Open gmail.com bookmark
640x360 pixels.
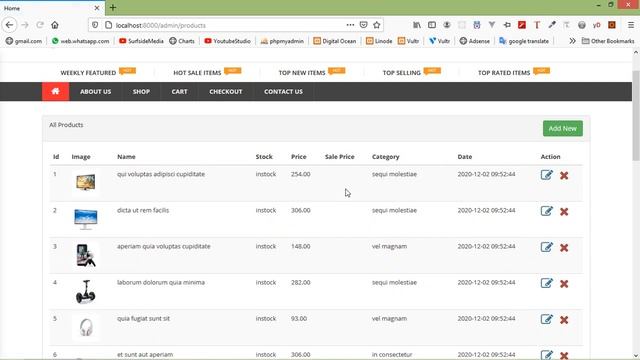(x=24, y=41)
